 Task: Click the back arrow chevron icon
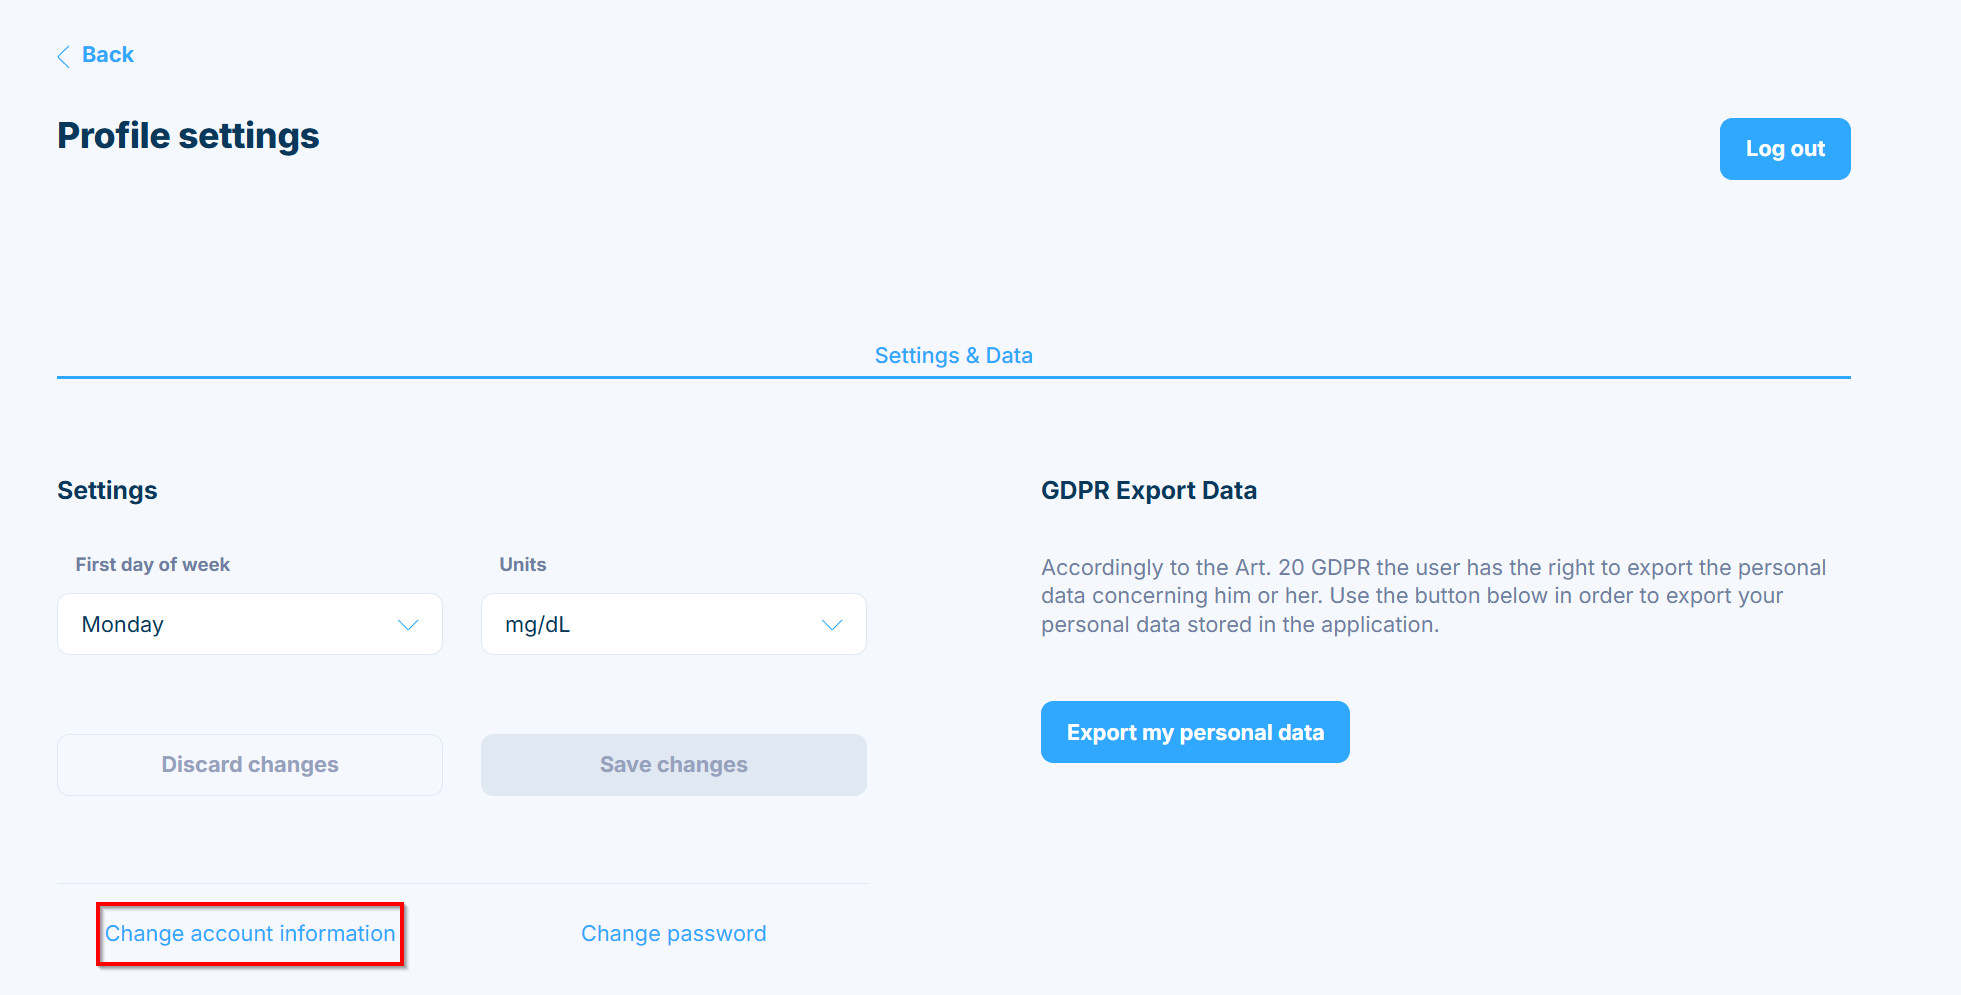click(x=64, y=56)
